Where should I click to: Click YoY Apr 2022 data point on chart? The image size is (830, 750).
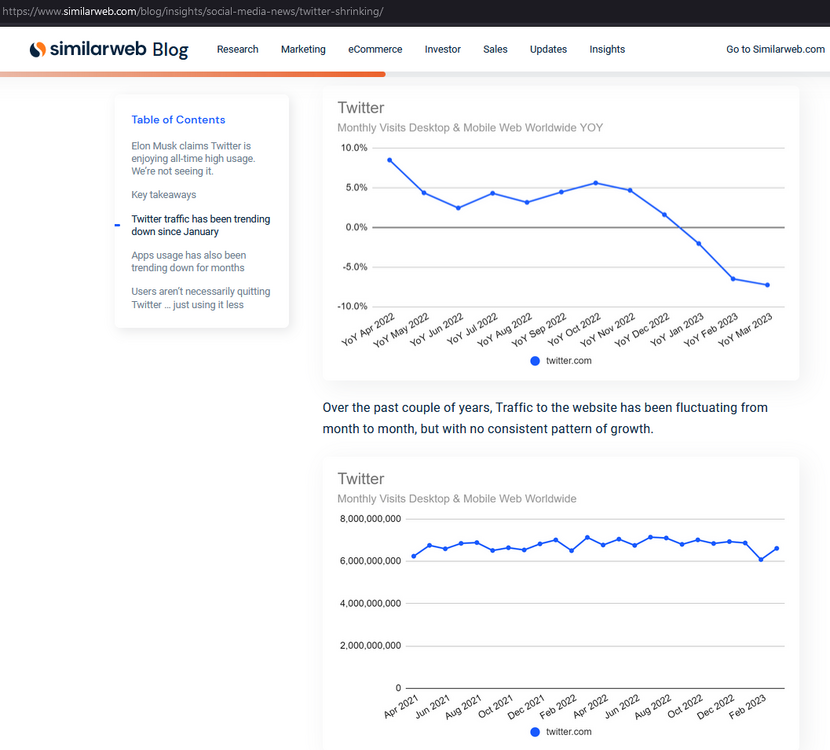389,160
